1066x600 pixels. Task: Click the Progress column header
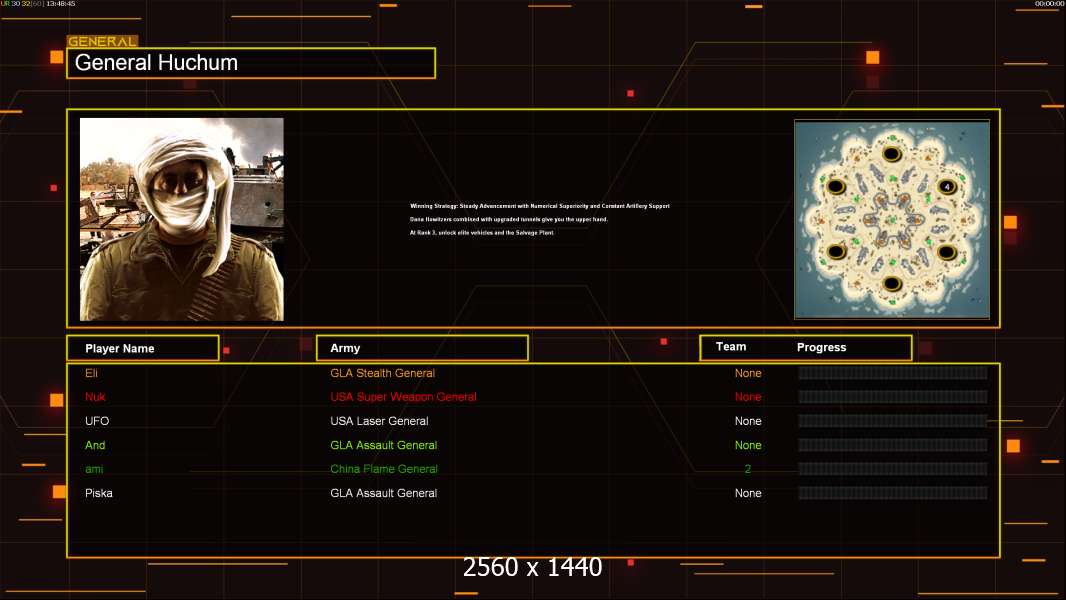point(821,347)
